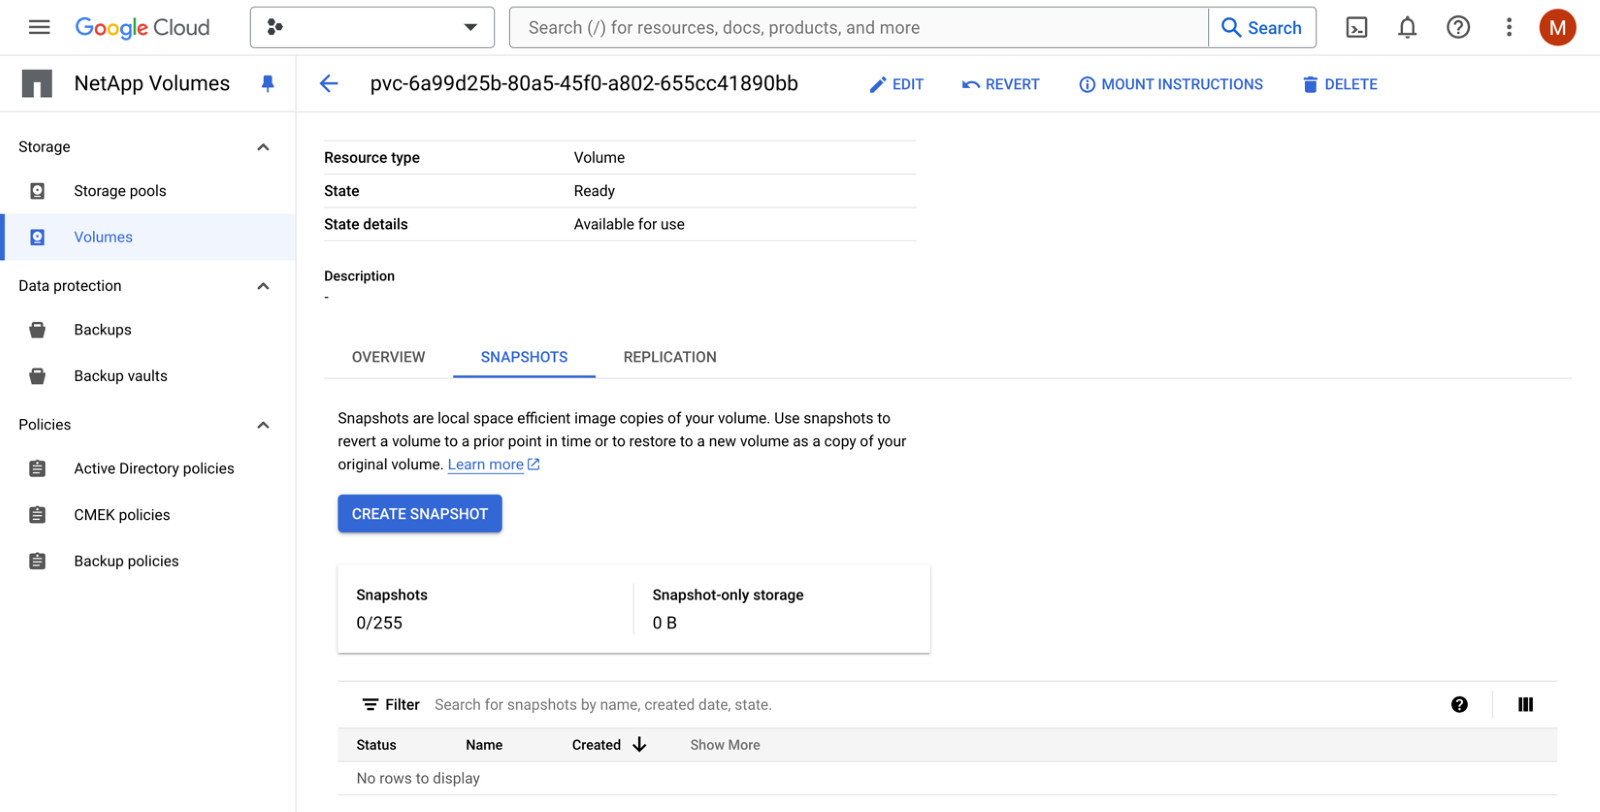Switch to the Overview tab
The height and width of the screenshot is (812, 1600).
click(x=388, y=357)
